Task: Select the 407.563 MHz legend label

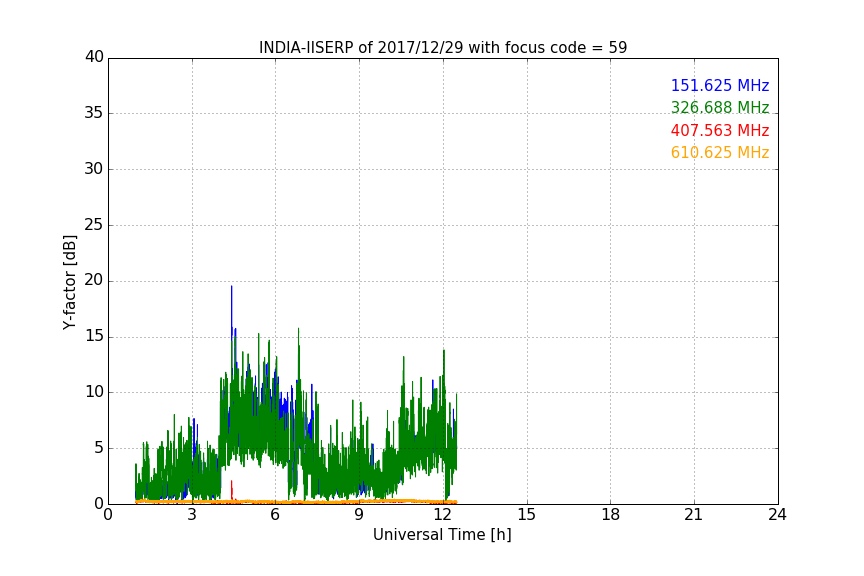Action: (720, 130)
